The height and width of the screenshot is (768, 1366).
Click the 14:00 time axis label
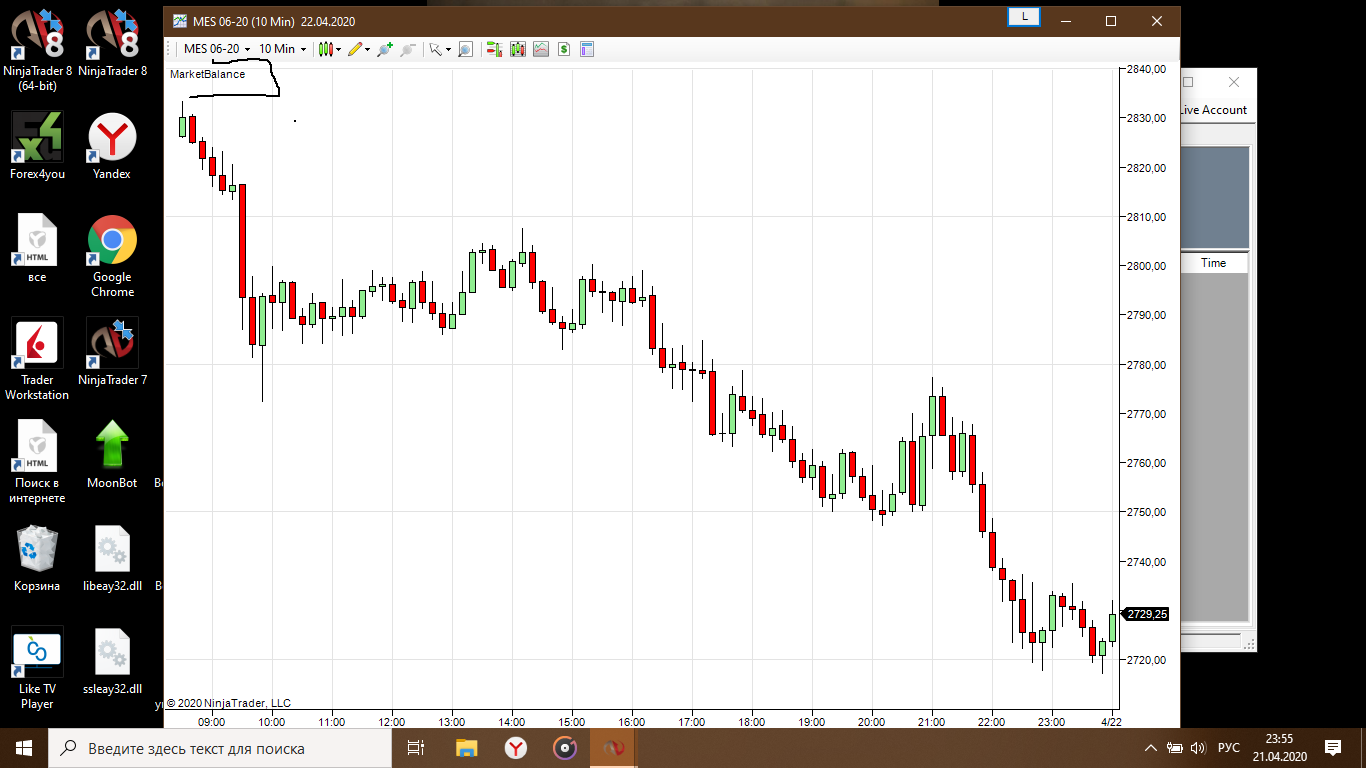pos(511,721)
